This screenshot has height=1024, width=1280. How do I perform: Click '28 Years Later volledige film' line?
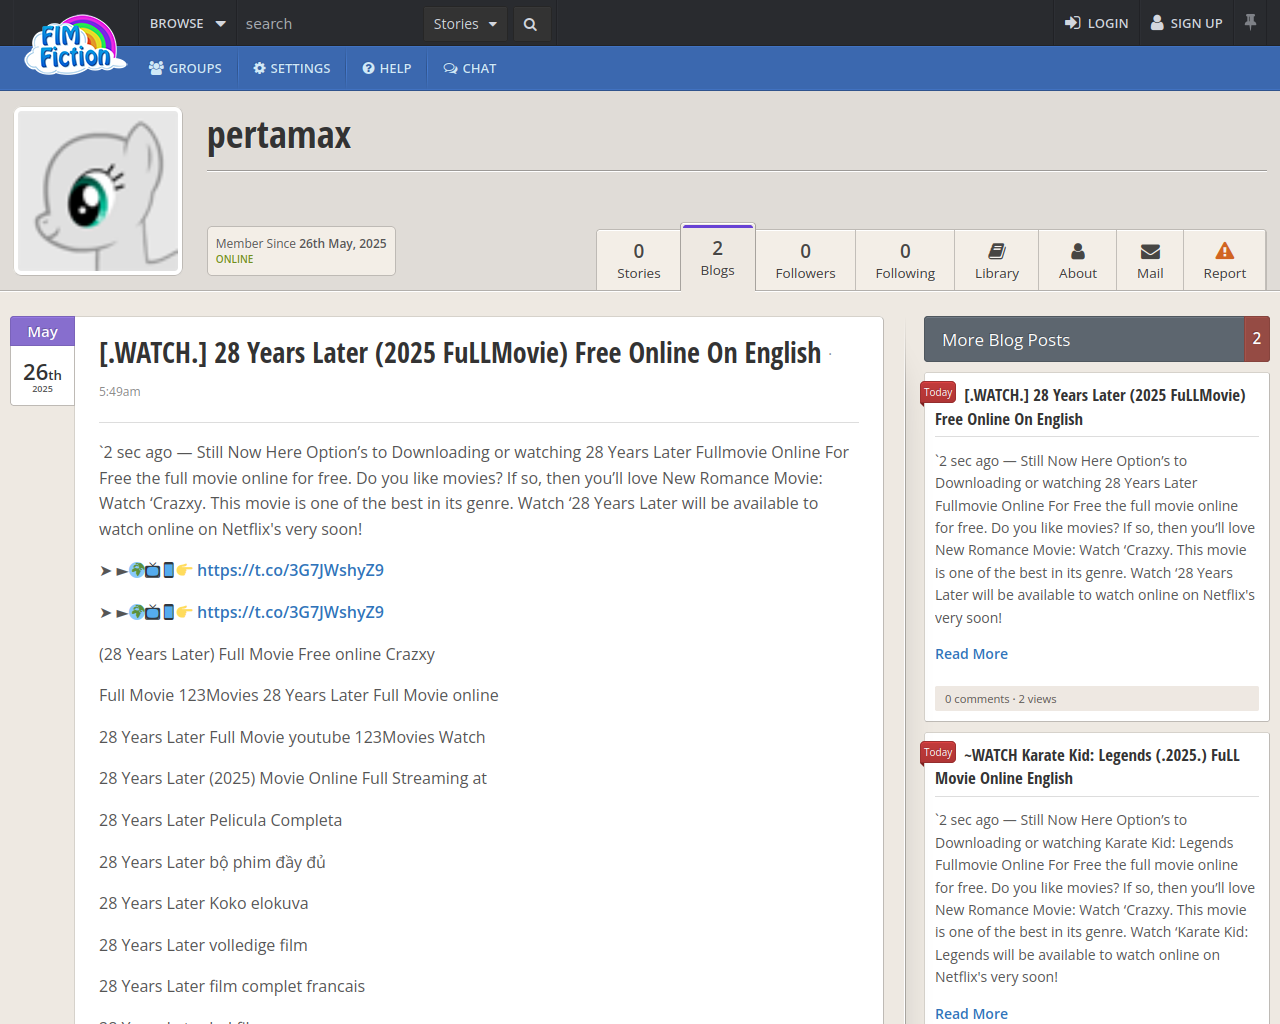point(203,945)
